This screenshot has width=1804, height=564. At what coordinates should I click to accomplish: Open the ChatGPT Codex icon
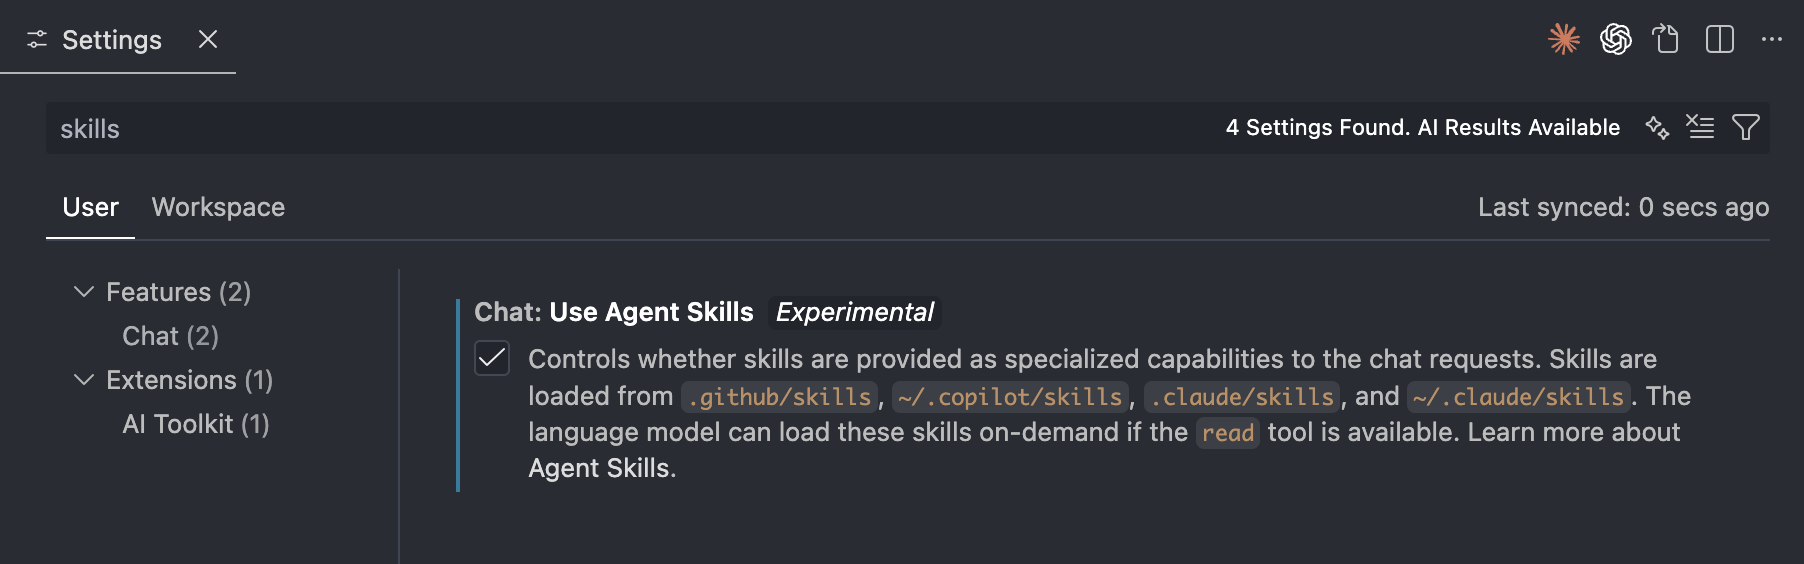pyautogui.click(x=1616, y=39)
